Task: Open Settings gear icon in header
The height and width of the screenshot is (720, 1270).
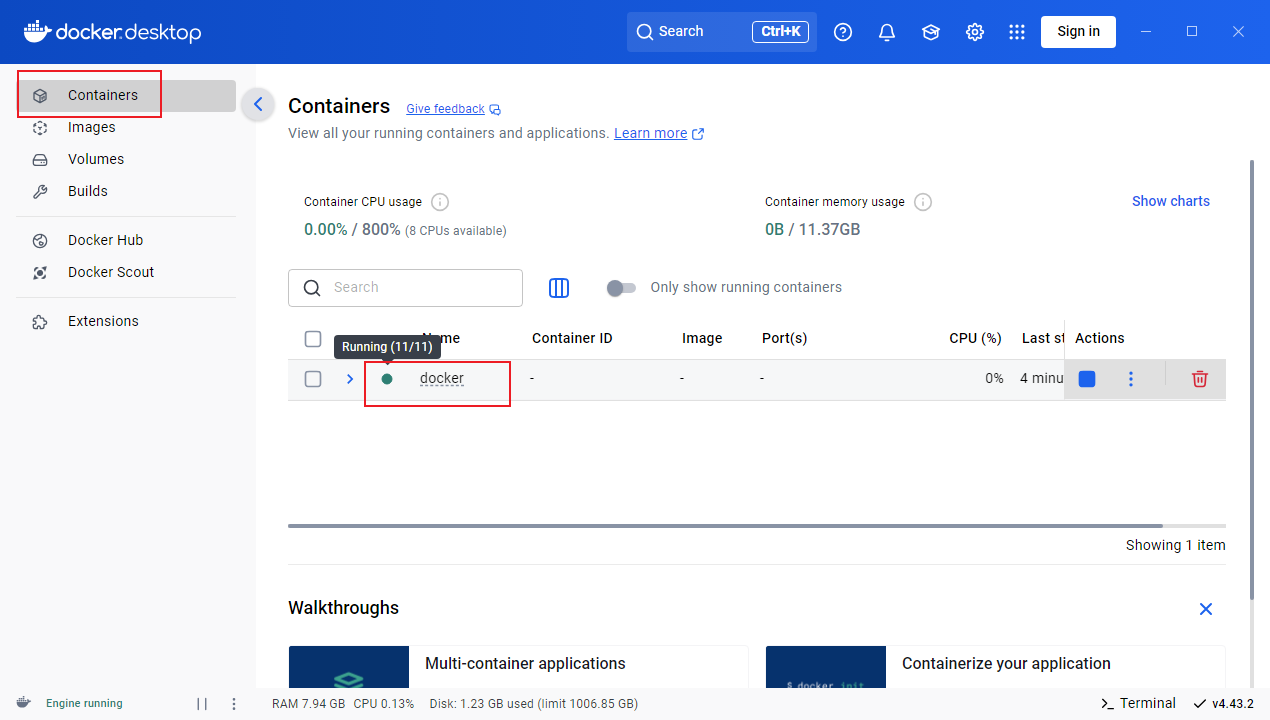Action: [x=975, y=32]
